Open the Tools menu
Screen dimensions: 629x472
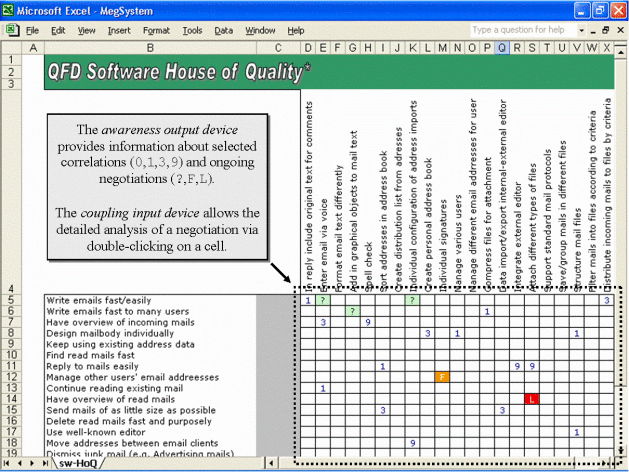coord(192,30)
